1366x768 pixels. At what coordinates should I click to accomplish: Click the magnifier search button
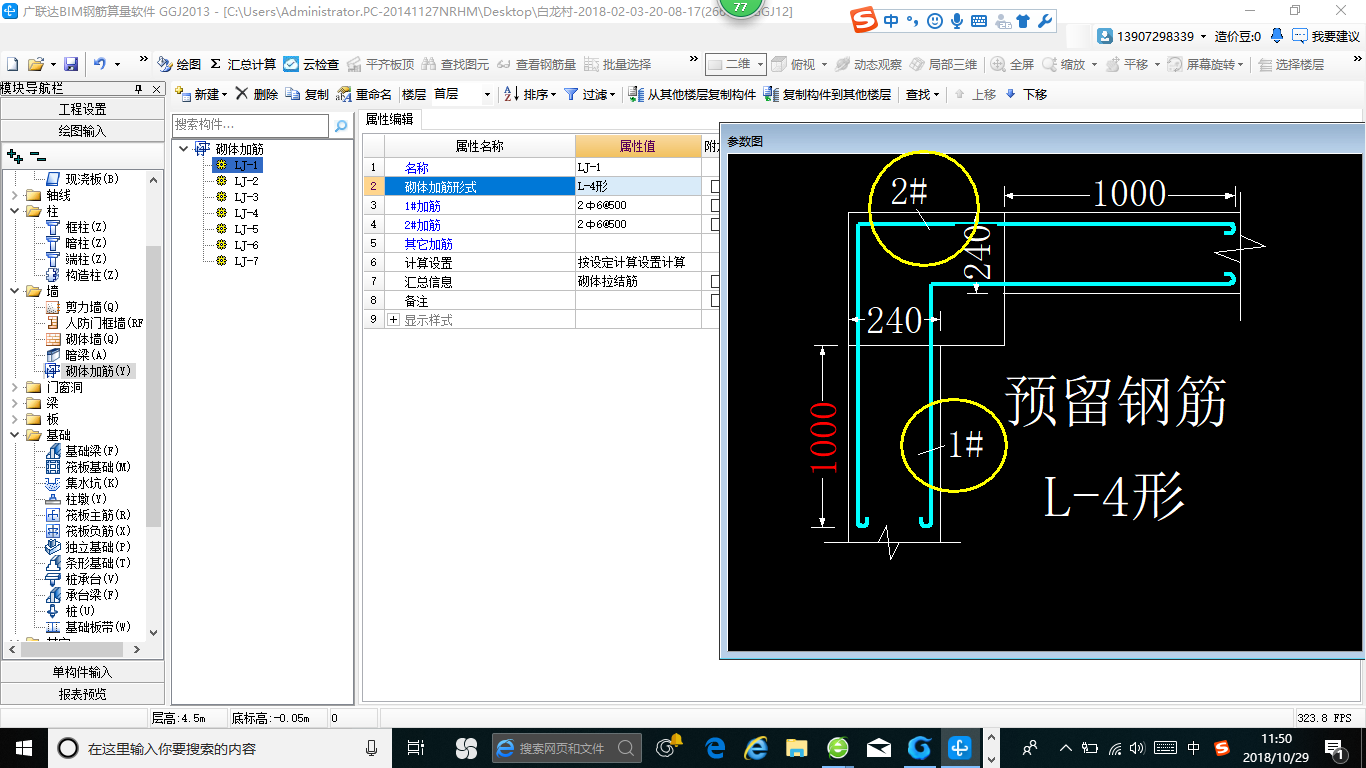tap(341, 126)
